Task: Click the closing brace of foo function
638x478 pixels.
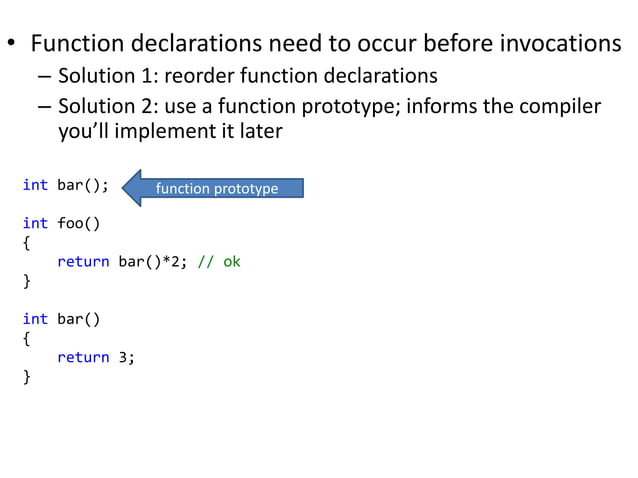Action: pos(27,281)
